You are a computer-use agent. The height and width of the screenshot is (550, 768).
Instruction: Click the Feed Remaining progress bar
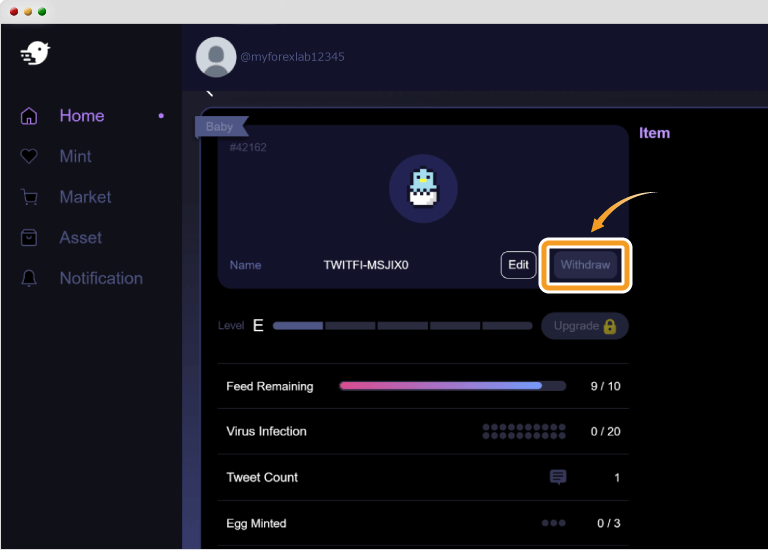(452, 386)
